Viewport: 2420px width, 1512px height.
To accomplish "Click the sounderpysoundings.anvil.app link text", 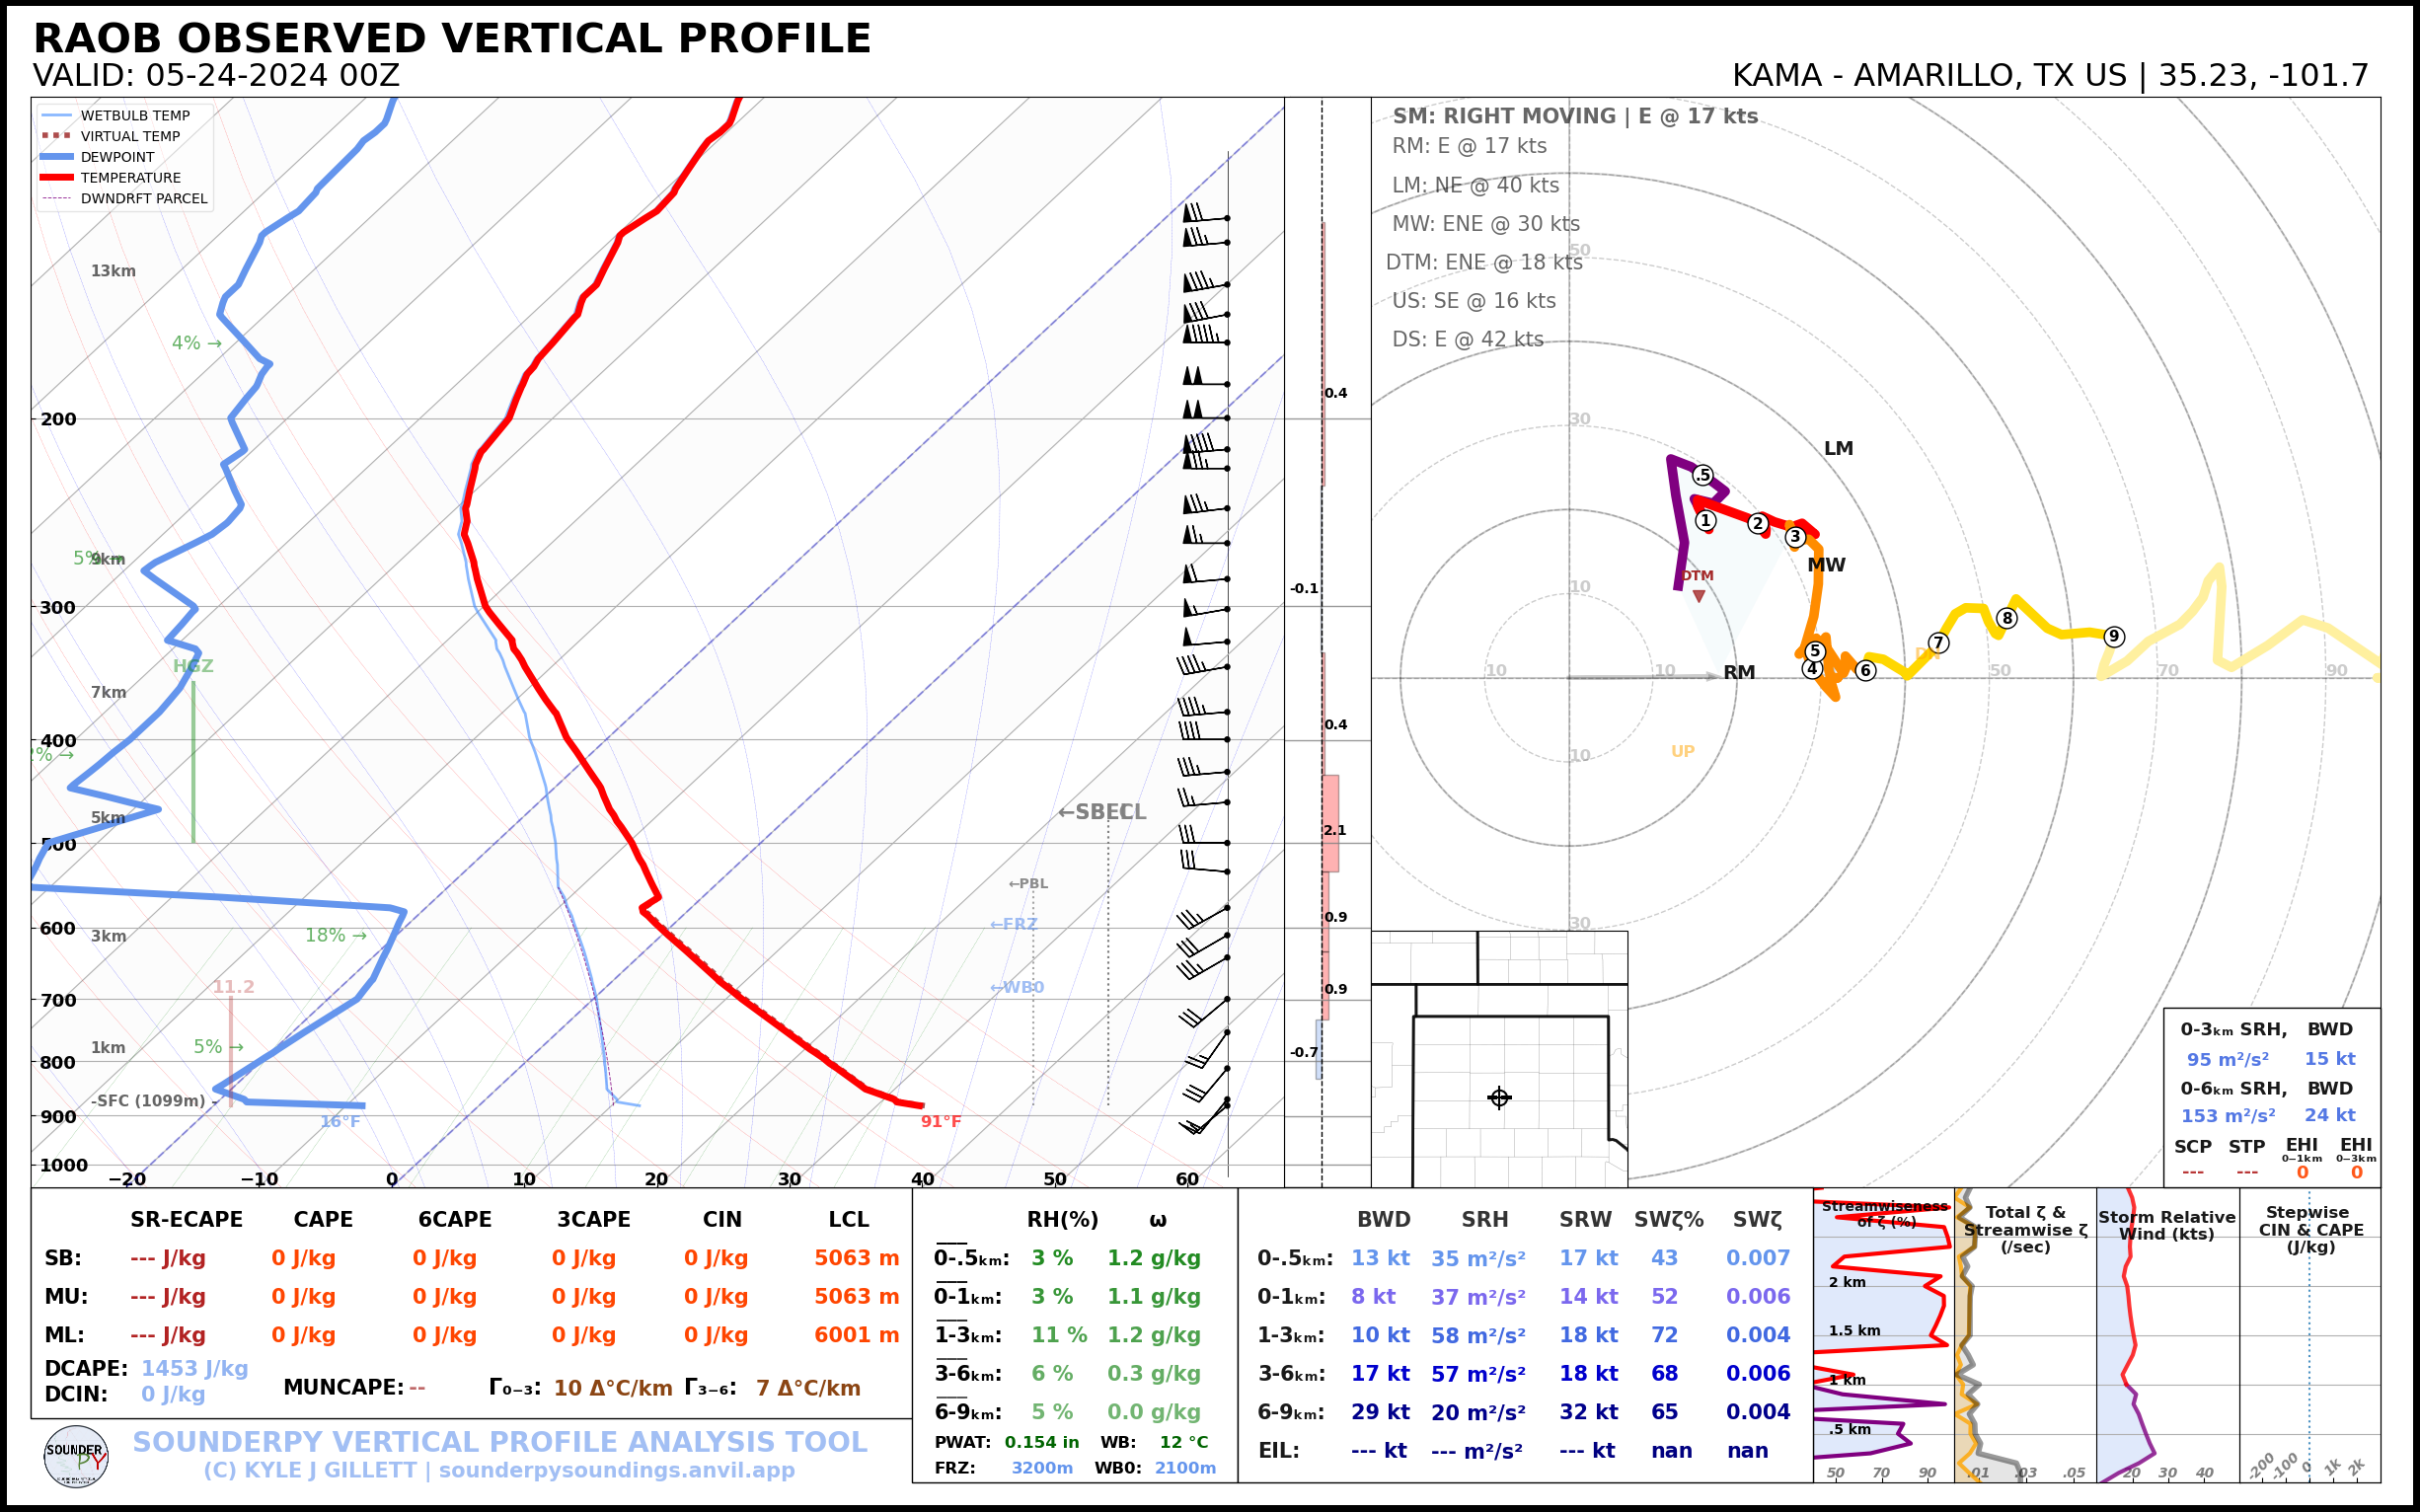I will (x=616, y=1470).
